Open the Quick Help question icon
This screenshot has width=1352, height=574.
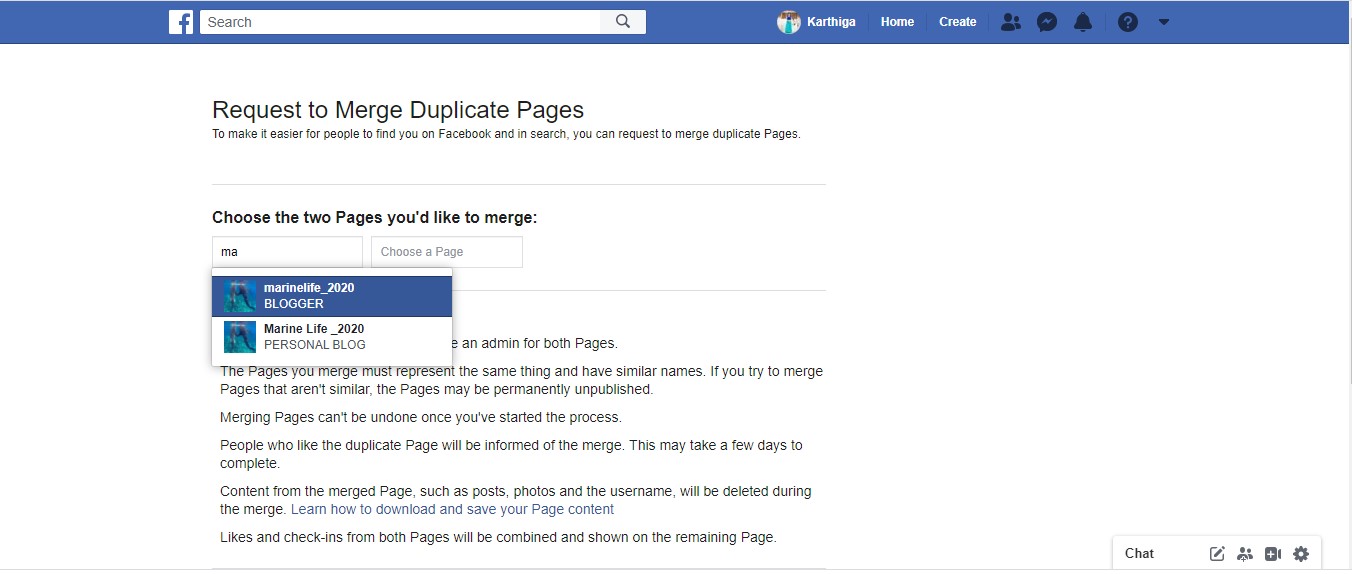(x=1128, y=22)
